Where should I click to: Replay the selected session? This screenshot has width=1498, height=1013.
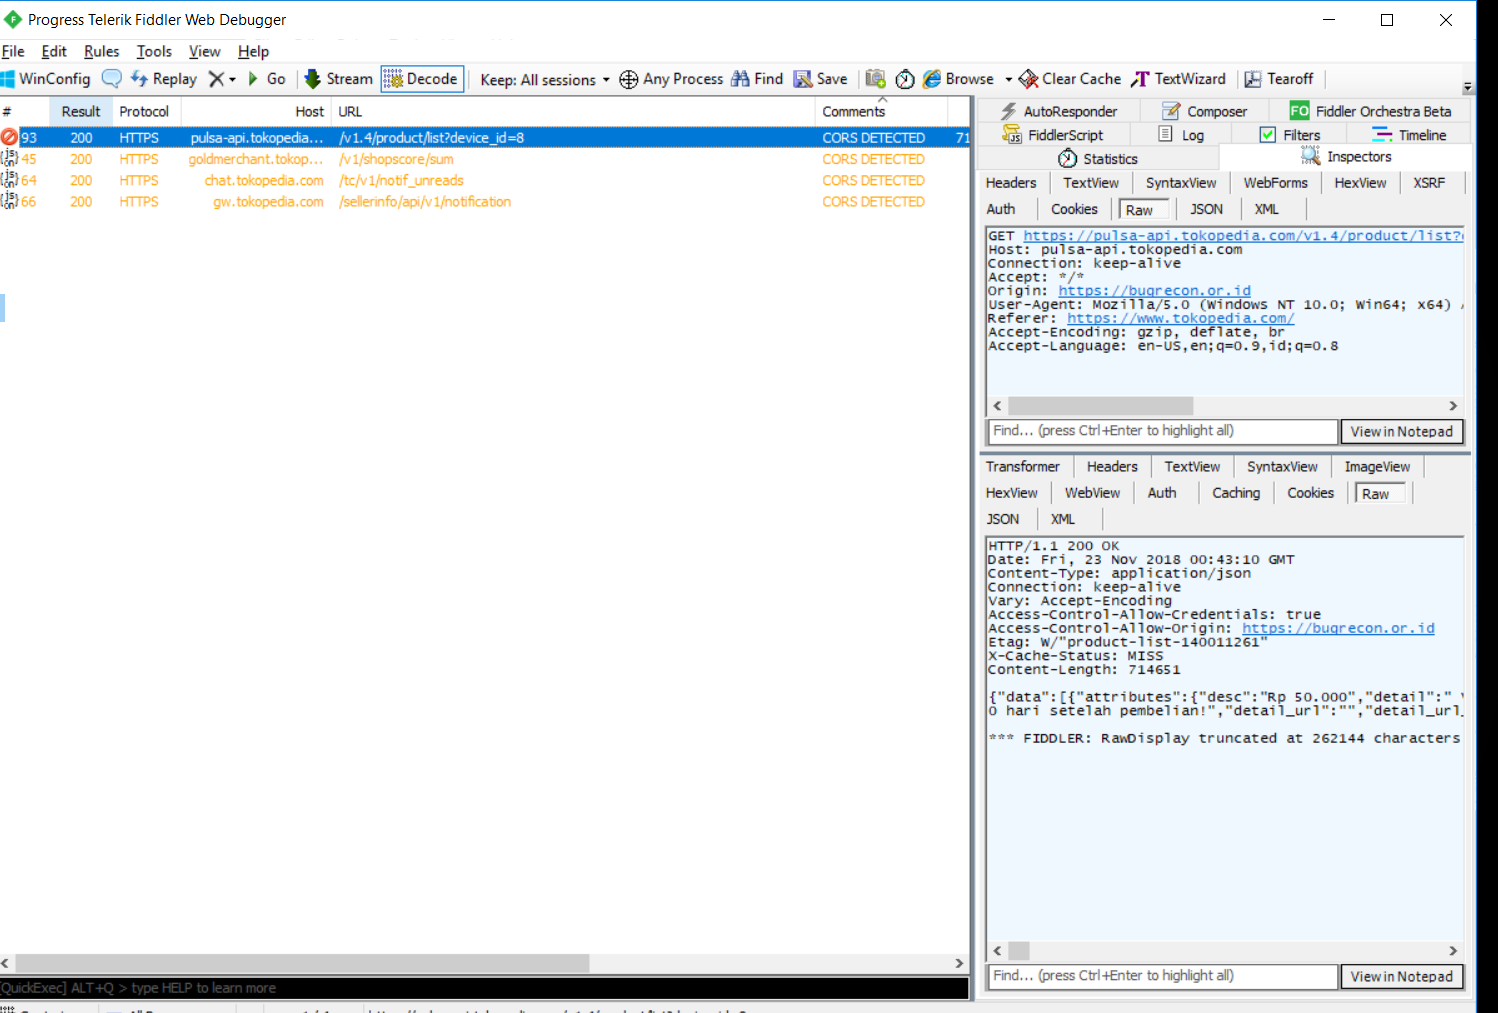(x=164, y=79)
